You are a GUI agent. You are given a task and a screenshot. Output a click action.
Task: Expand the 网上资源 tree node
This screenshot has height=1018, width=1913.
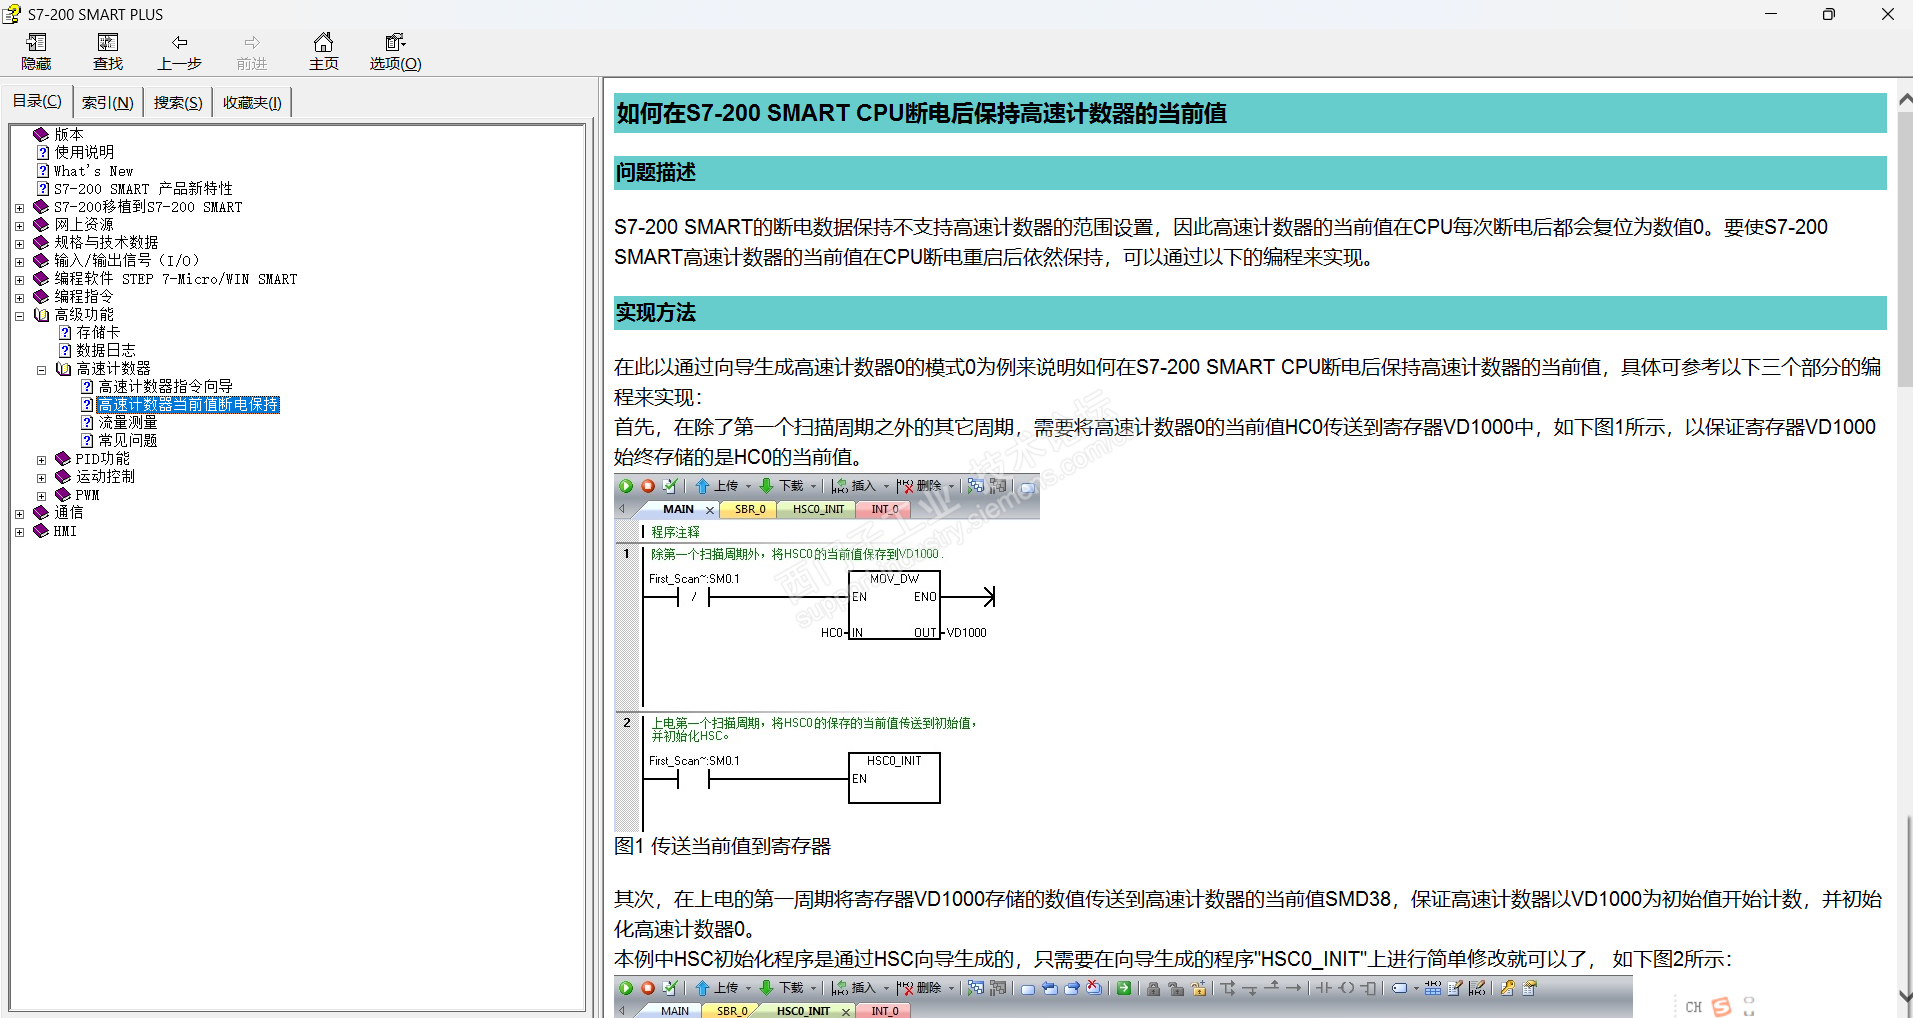tap(20, 226)
